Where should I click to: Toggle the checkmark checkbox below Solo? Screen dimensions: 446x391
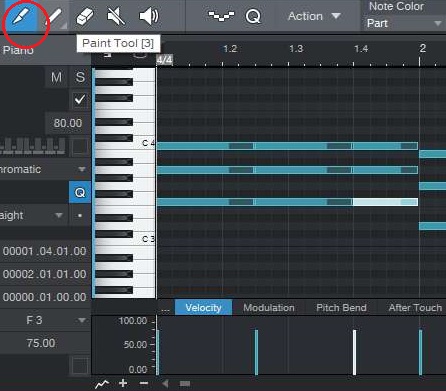click(x=80, y=100)
